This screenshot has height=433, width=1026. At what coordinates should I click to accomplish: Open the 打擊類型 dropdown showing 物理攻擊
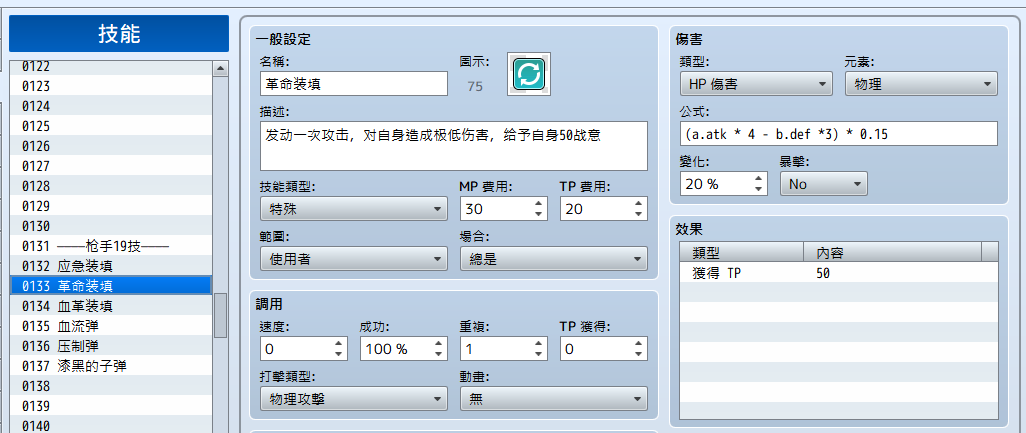pos(354,398)
